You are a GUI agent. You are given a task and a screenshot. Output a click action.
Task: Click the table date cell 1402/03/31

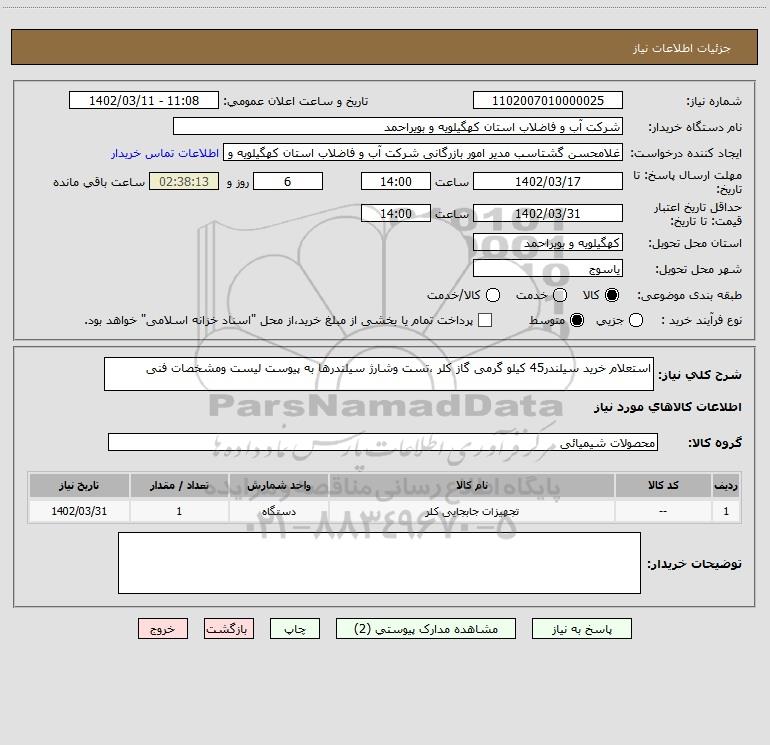coord(79,511)
